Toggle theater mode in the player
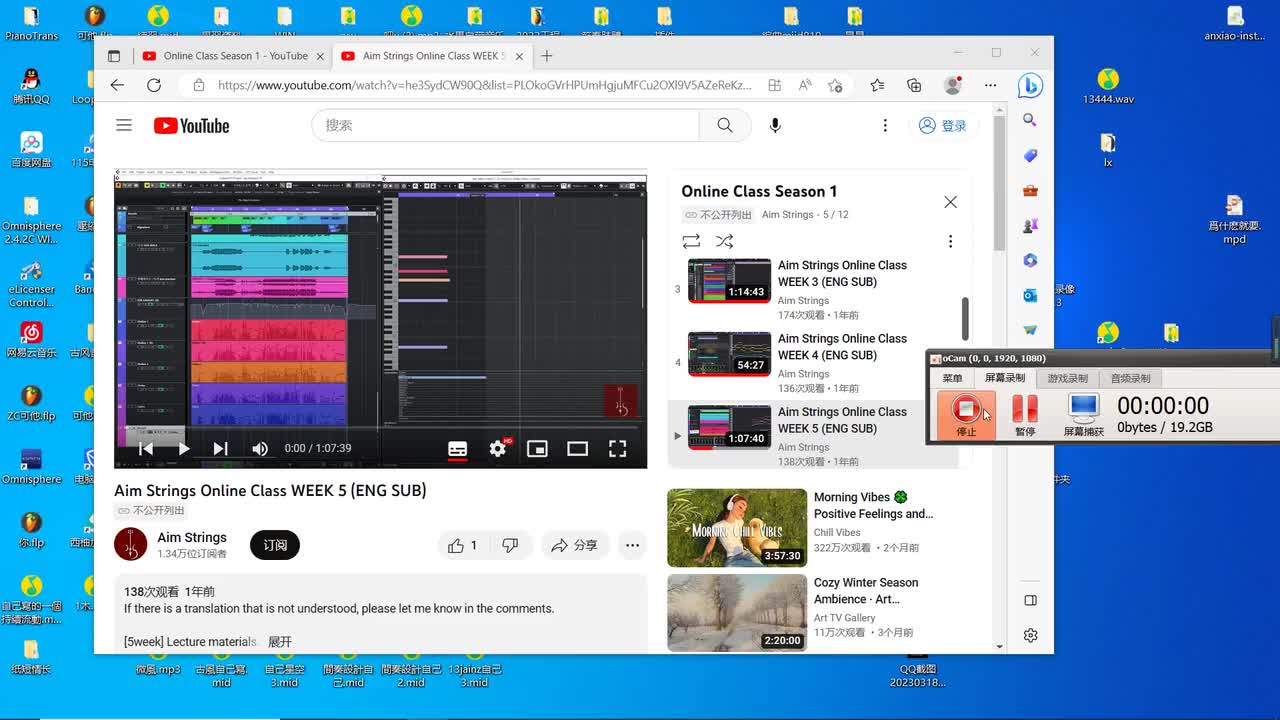The image size is (1280, 720). pyautogui.click(x=577, y=449)
